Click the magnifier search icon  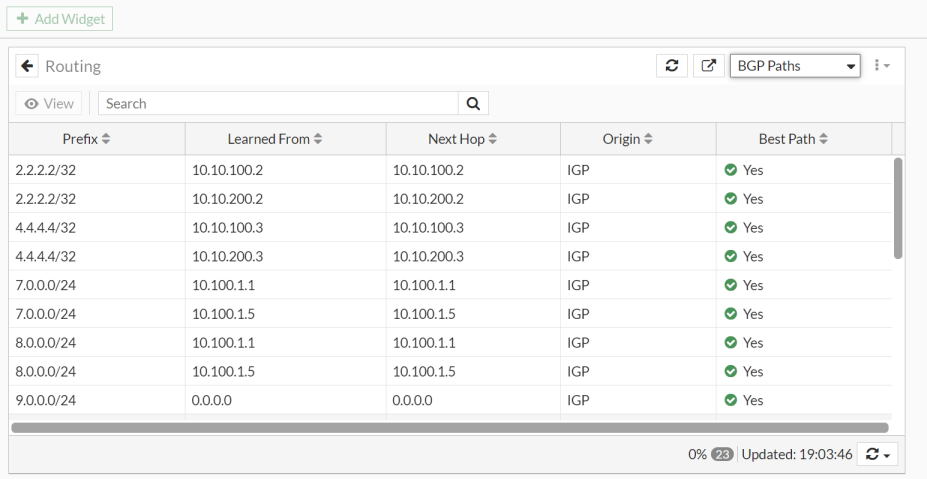(x=473, y=103)
